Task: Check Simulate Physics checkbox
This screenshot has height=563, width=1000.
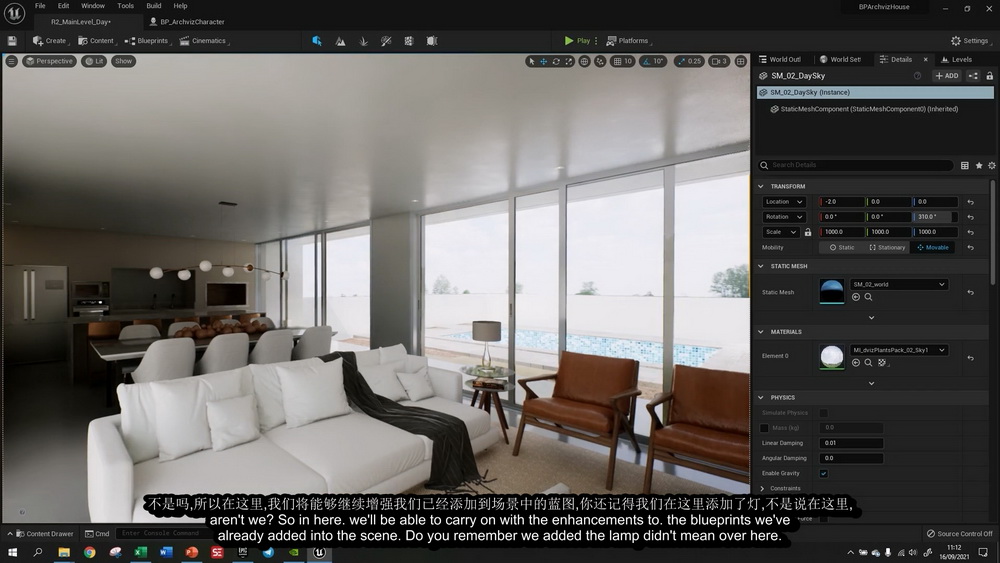Action: [x=823, y=413]
